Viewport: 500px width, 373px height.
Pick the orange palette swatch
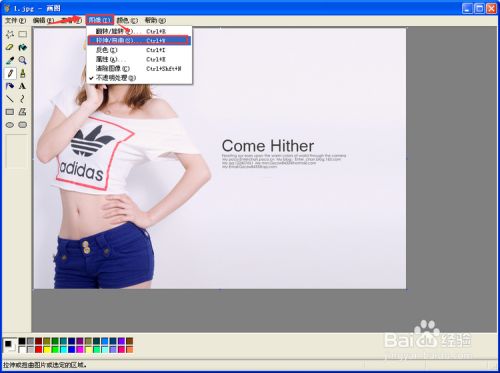click(x=130, y=350)
